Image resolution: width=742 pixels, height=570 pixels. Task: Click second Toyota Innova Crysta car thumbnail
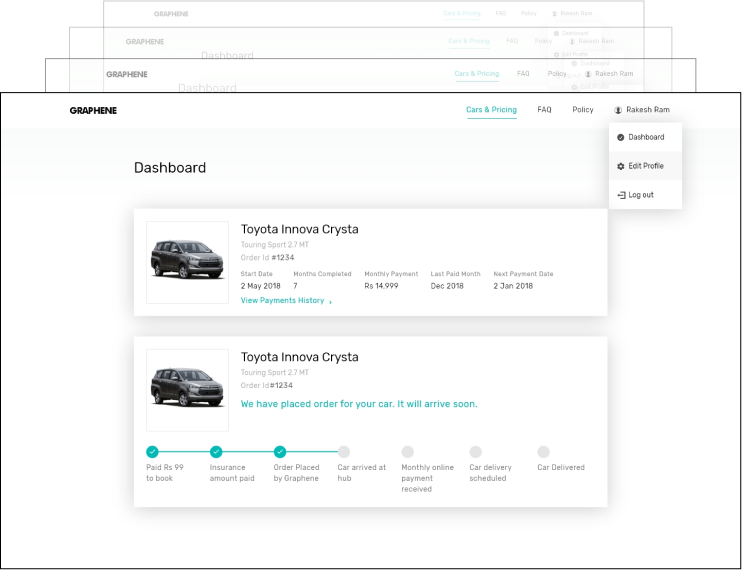tap(187, 390)
